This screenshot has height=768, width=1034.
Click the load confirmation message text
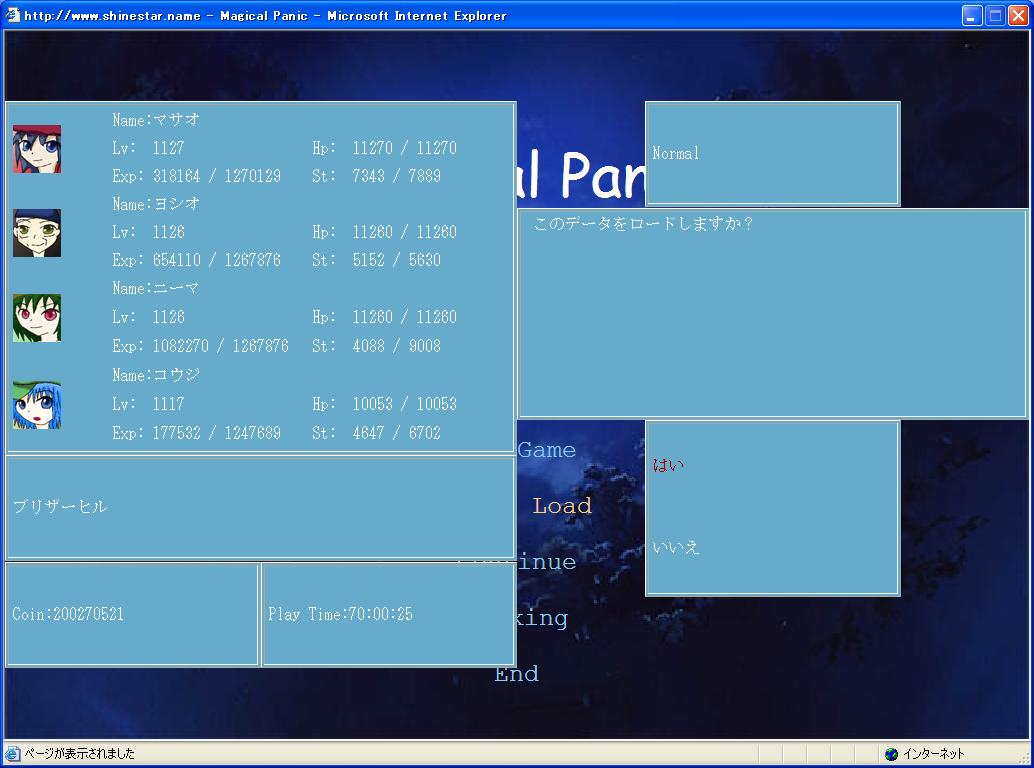point(642,223)
